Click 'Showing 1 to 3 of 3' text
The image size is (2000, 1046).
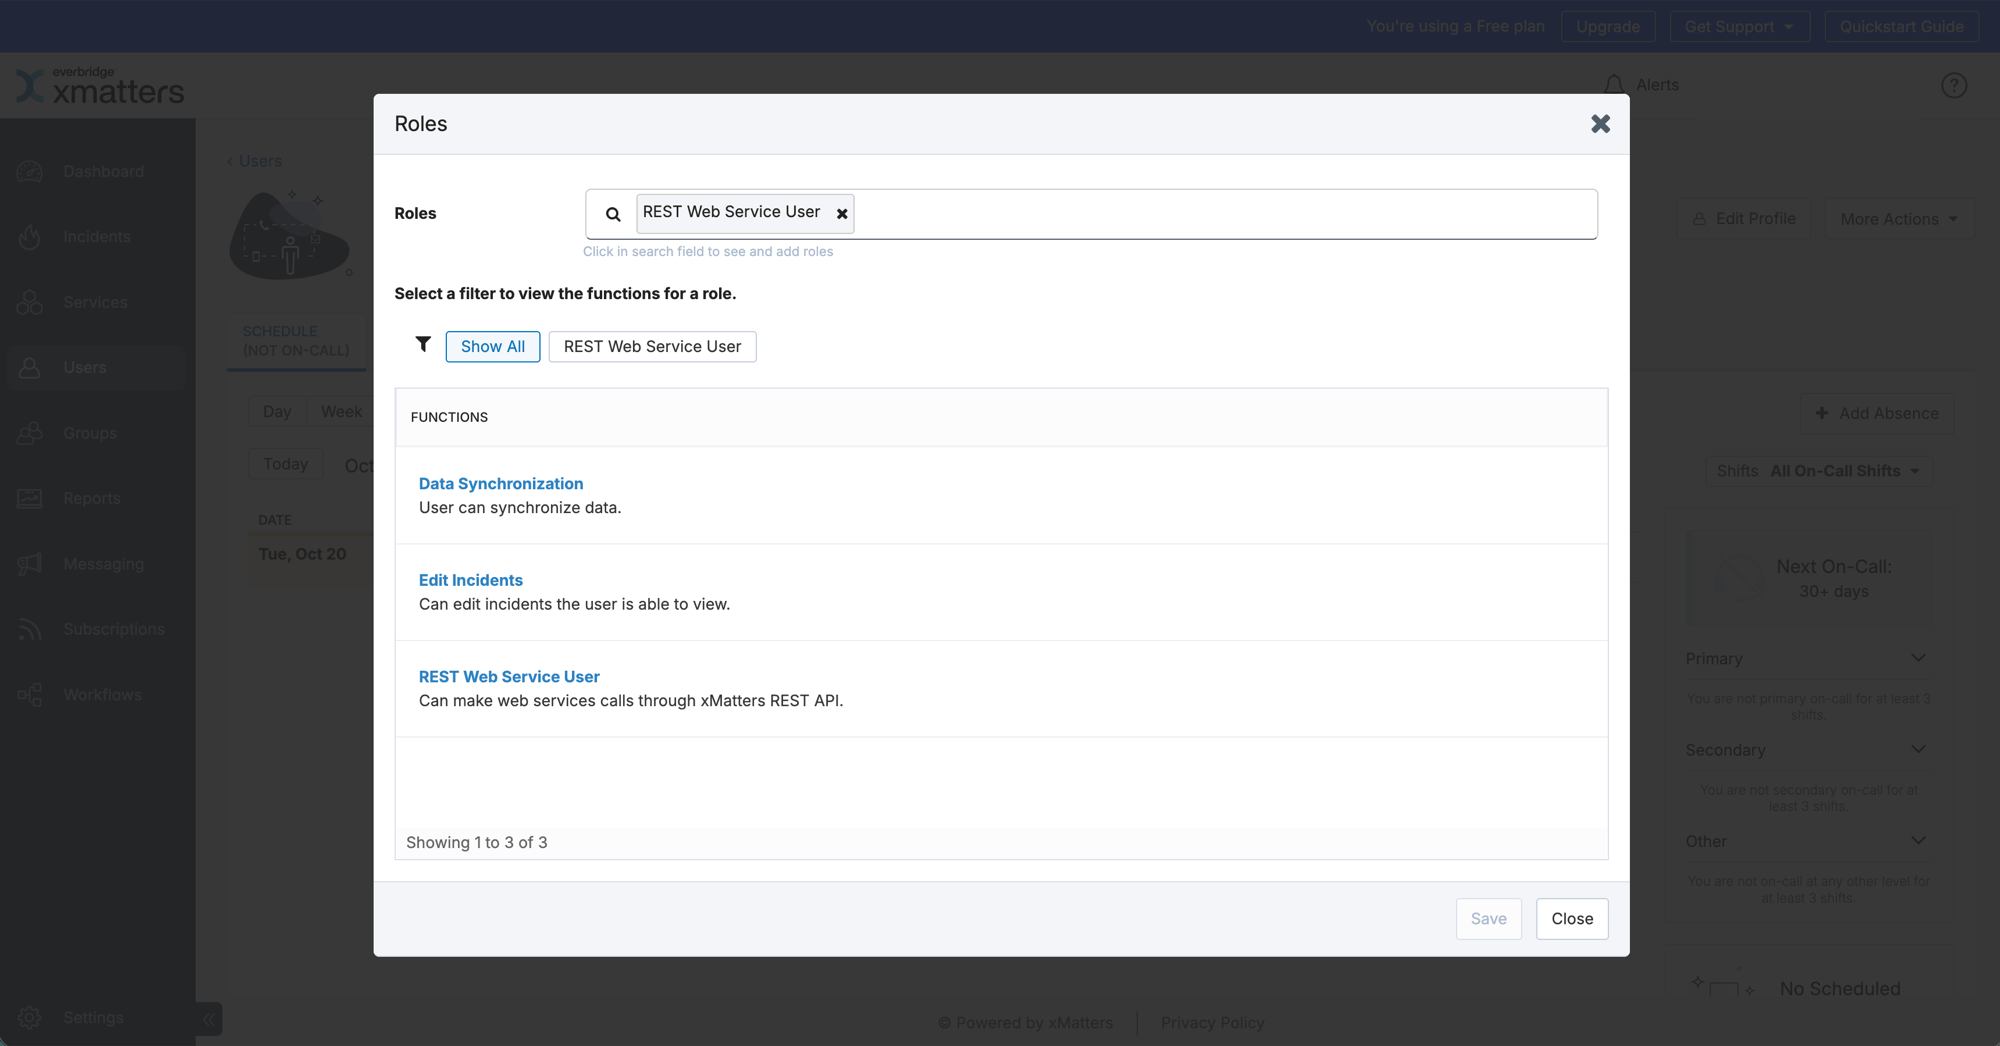(477, 843)
